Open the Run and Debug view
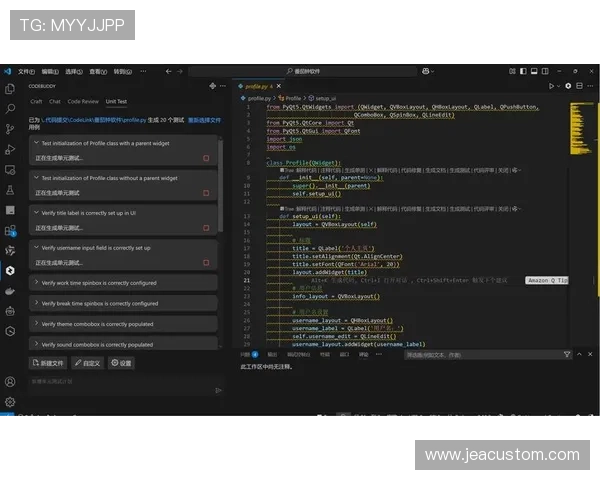 coord(10,149)
